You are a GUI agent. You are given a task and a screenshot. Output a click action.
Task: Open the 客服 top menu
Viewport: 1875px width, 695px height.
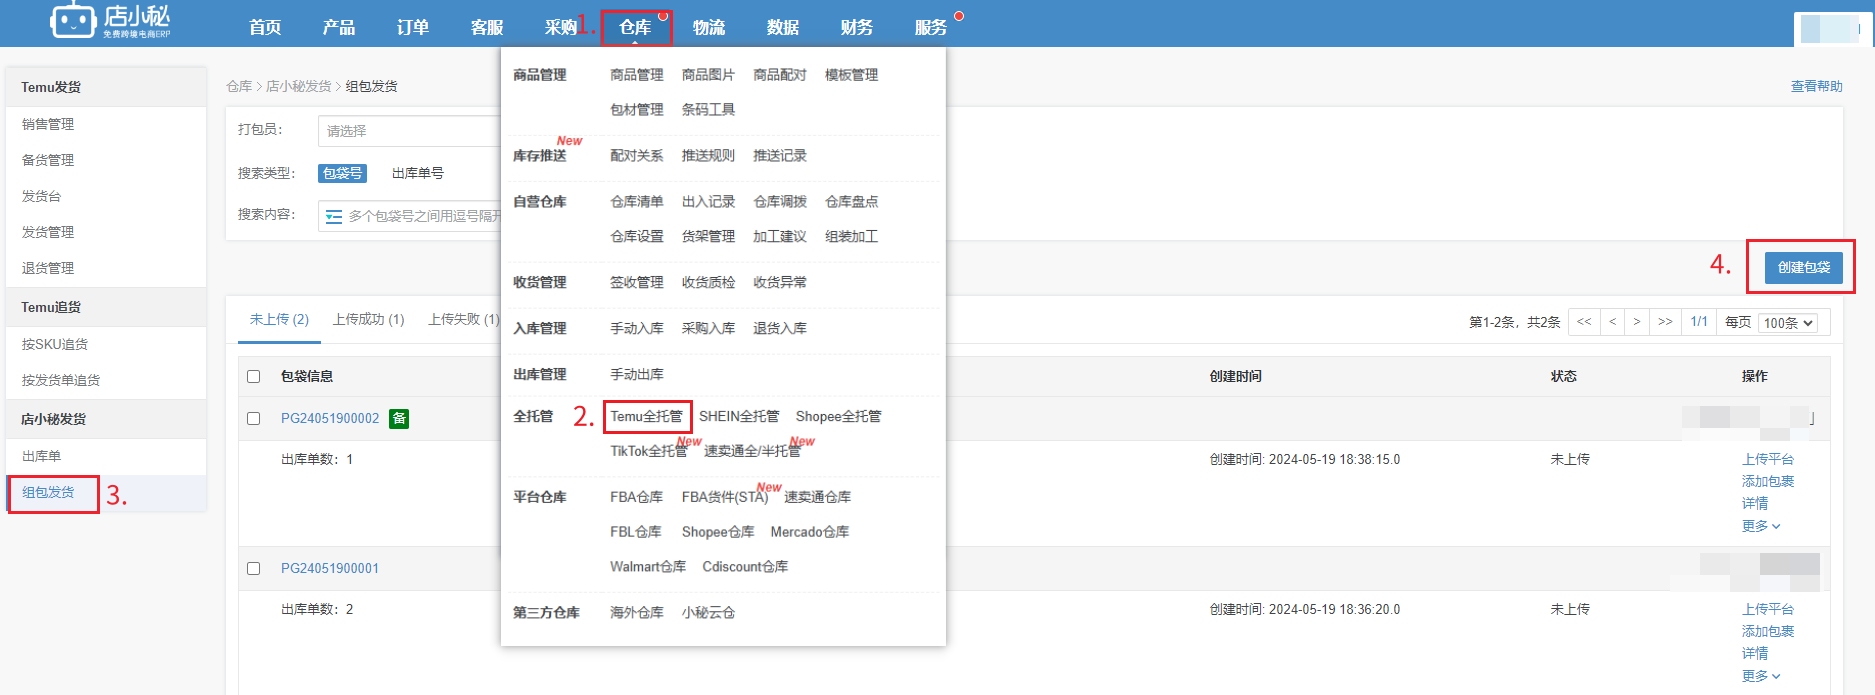[x=487, y=27]
